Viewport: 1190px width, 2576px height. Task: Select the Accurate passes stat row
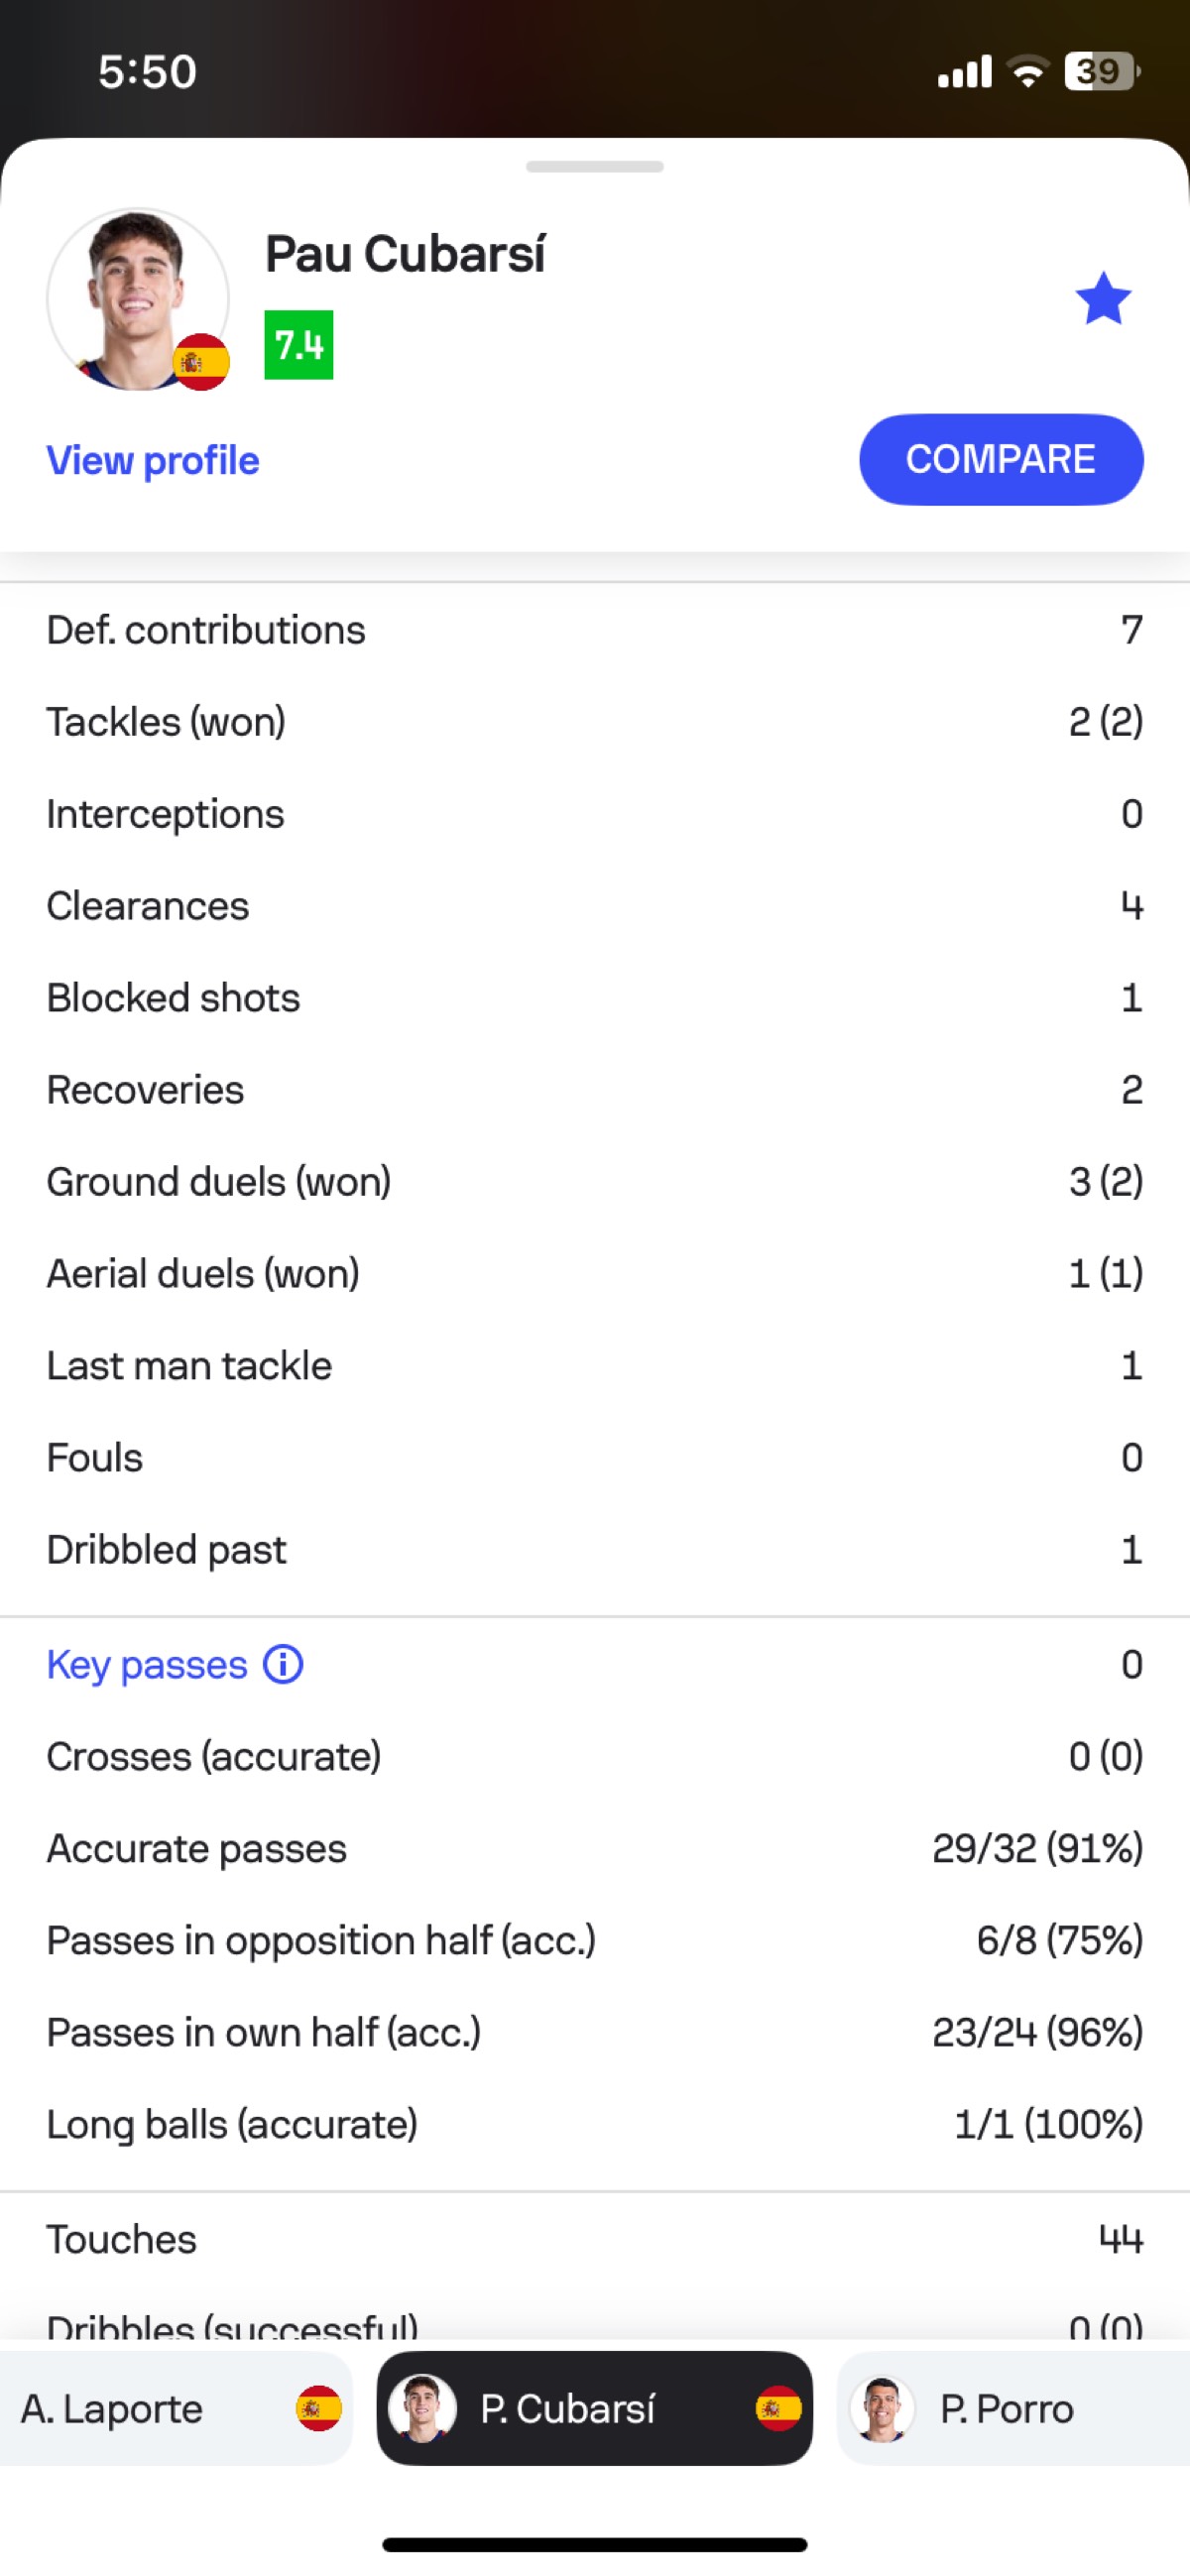pyautogui.click(x=595, y=1849)
